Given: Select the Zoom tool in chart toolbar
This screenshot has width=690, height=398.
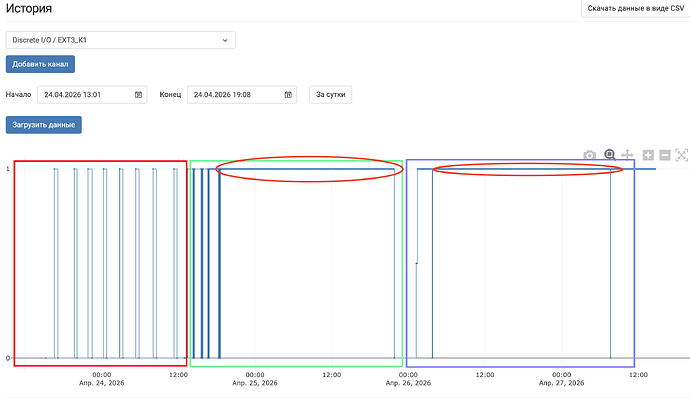Looking at the screenshot, I should pos(609,155).
